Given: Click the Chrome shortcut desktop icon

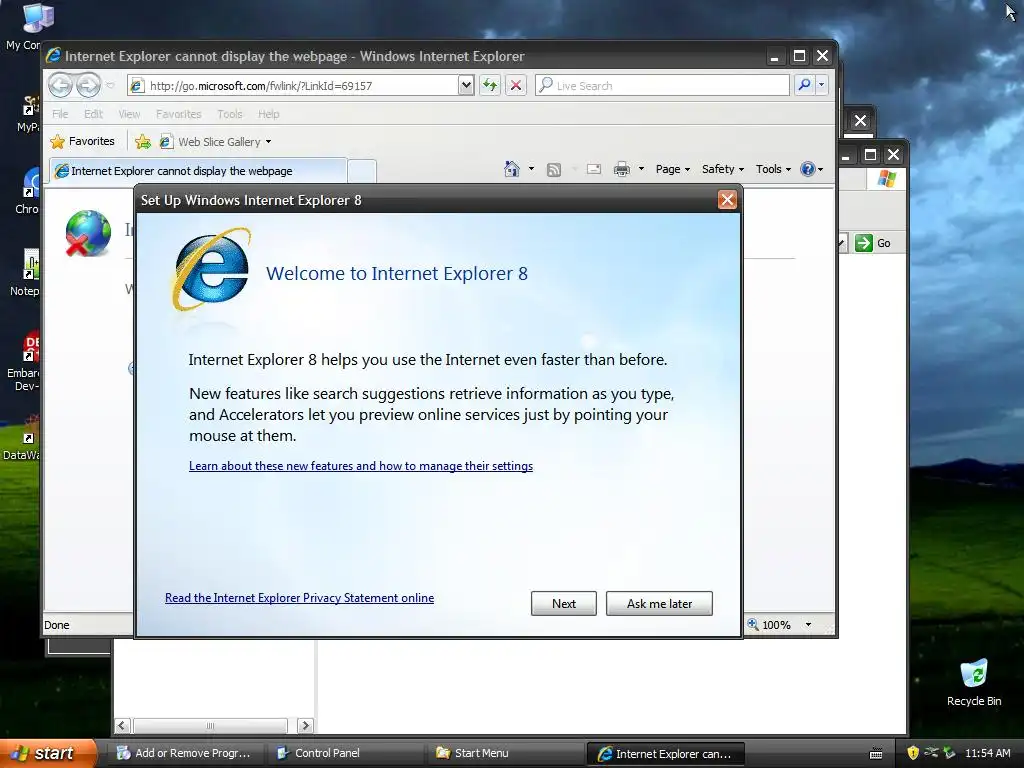Looking at the screenshot, I should coord(27,191).
